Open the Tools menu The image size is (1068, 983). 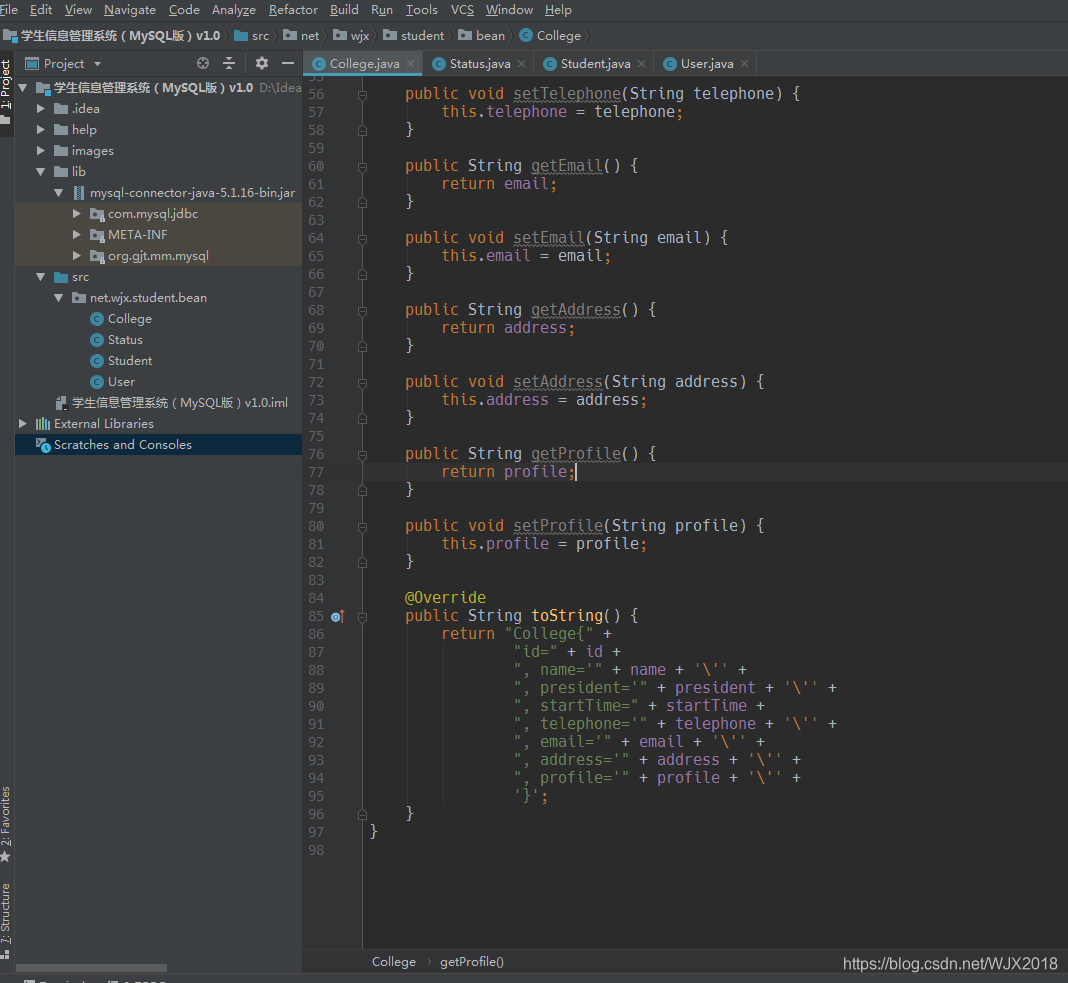click(x=422, y=10)
